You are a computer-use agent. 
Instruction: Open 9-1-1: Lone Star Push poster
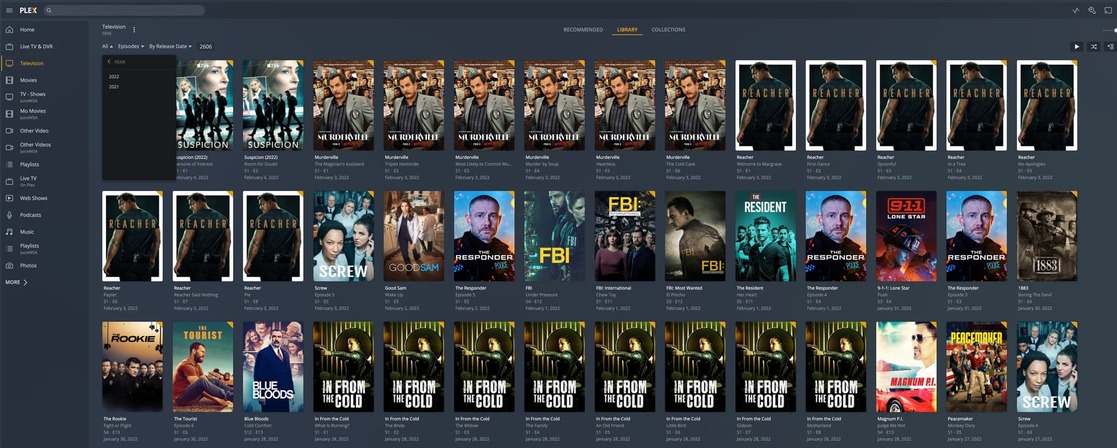906,236
